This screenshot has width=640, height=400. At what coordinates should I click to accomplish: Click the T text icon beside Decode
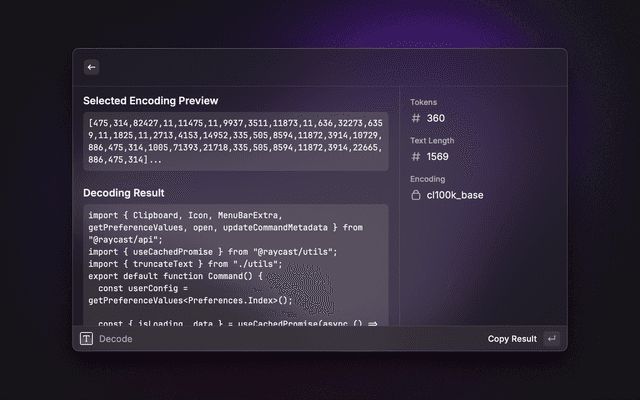87,339
